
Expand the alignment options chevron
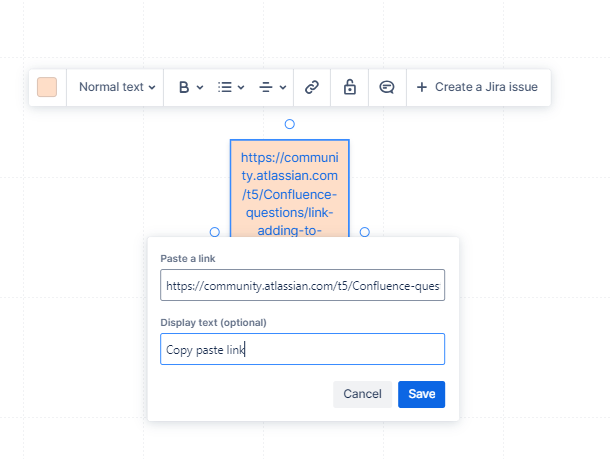coord(283,87)
